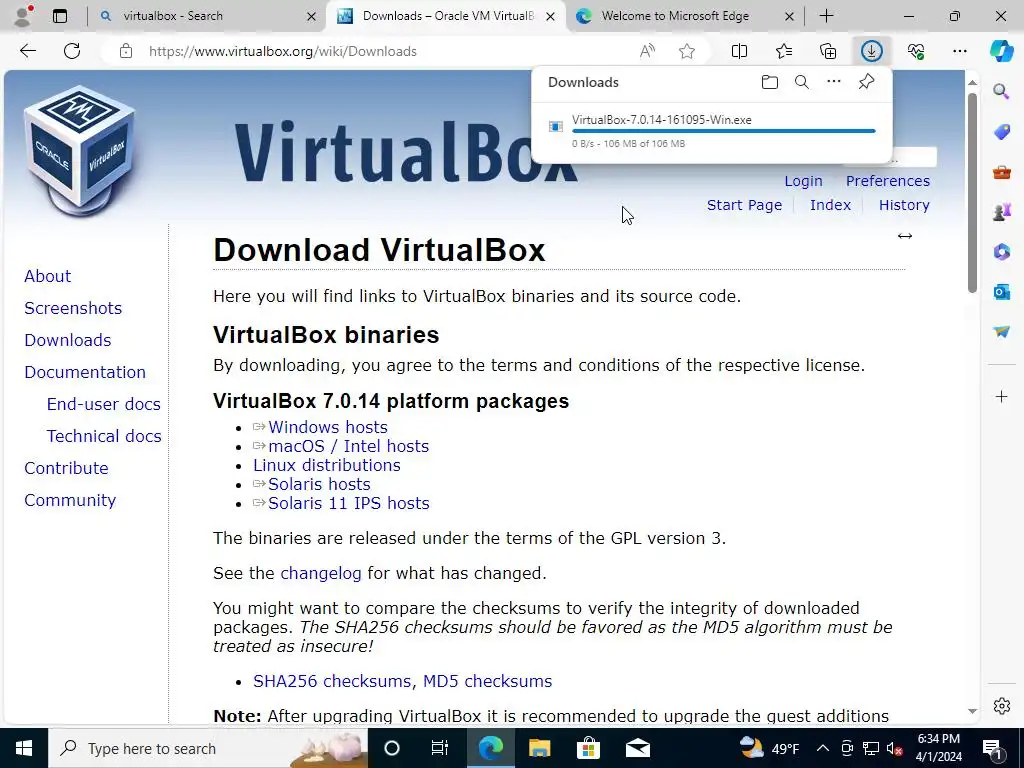This screenshot has height=768, width=1024.
Task: Select the Downloads – Oracle VM VirtualBox tab
Action: (445, 16)
